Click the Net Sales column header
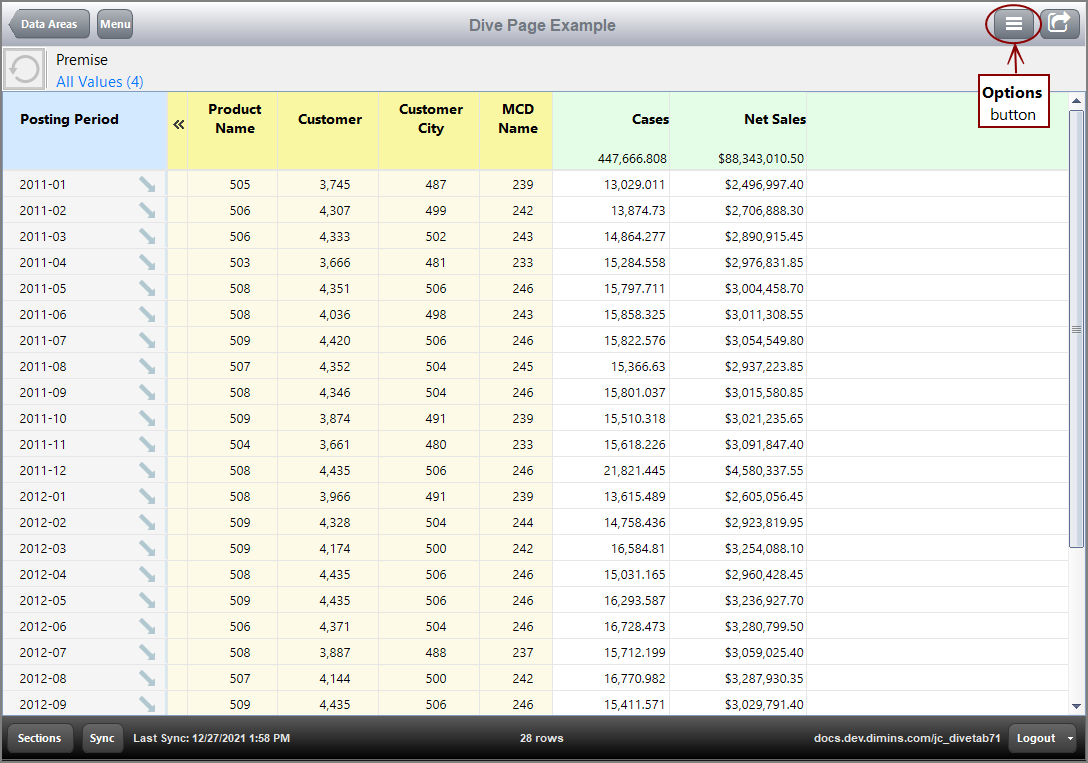The height and width of the screenshot is (763, 1088). coord(738,131)
